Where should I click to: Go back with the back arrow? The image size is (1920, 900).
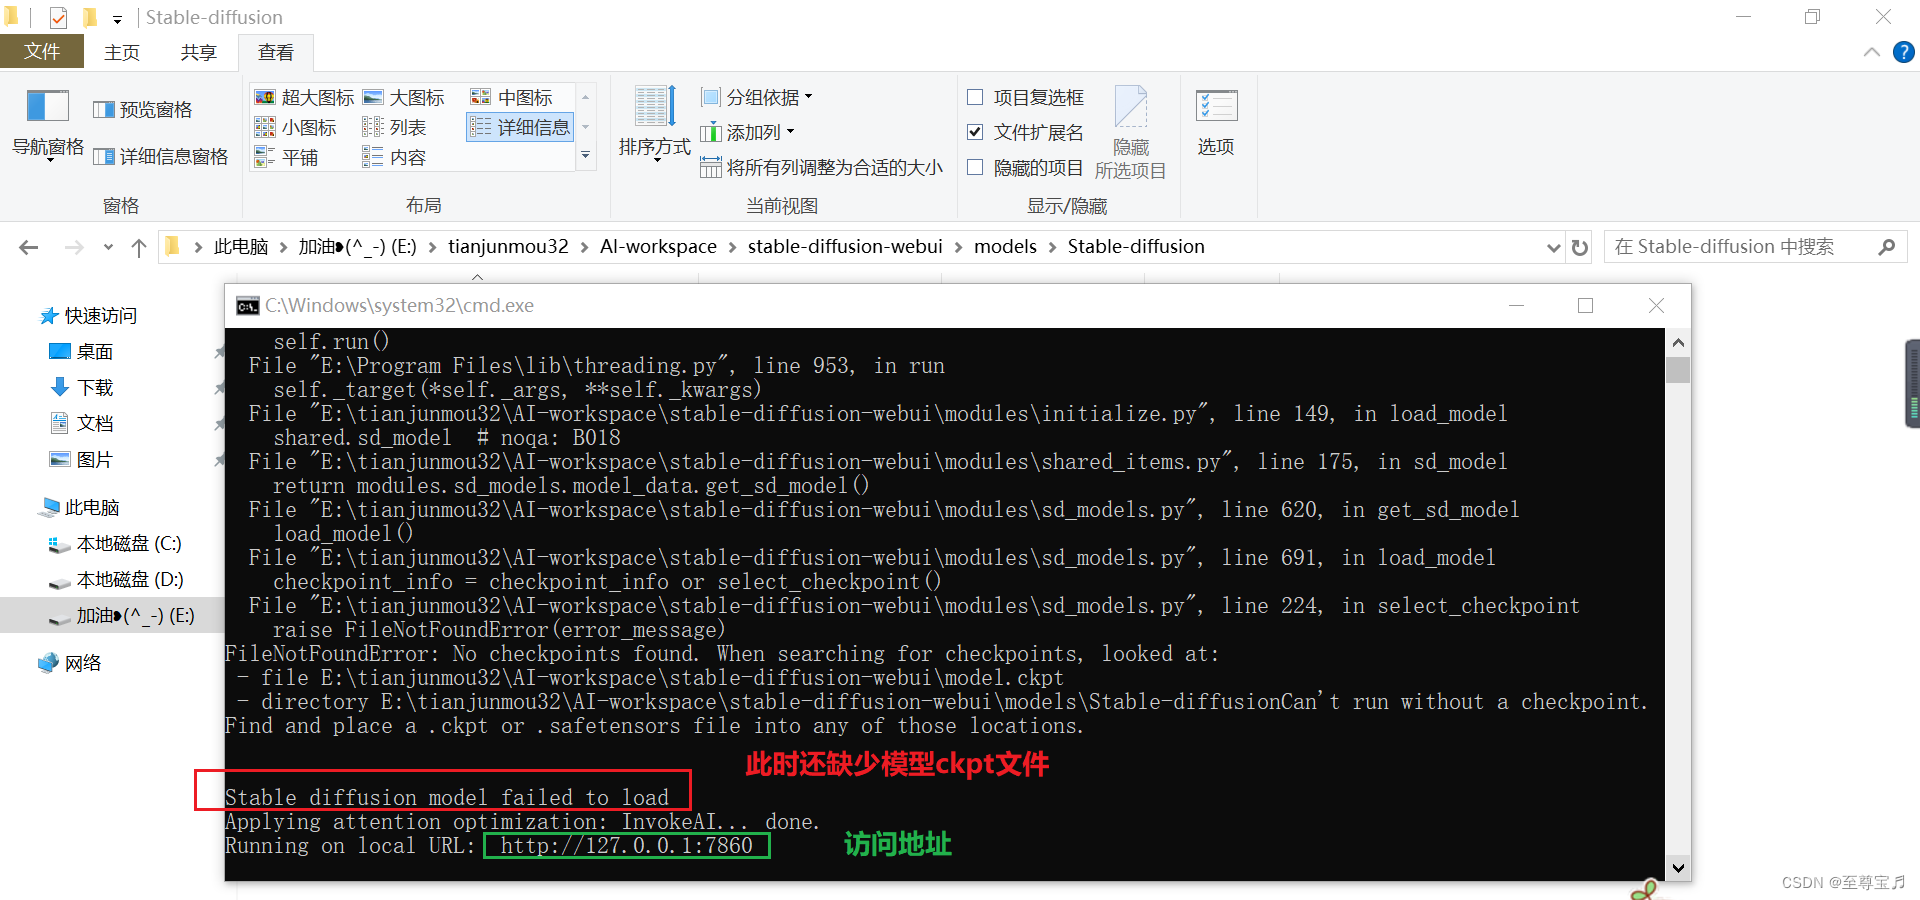tap(29, 247)
